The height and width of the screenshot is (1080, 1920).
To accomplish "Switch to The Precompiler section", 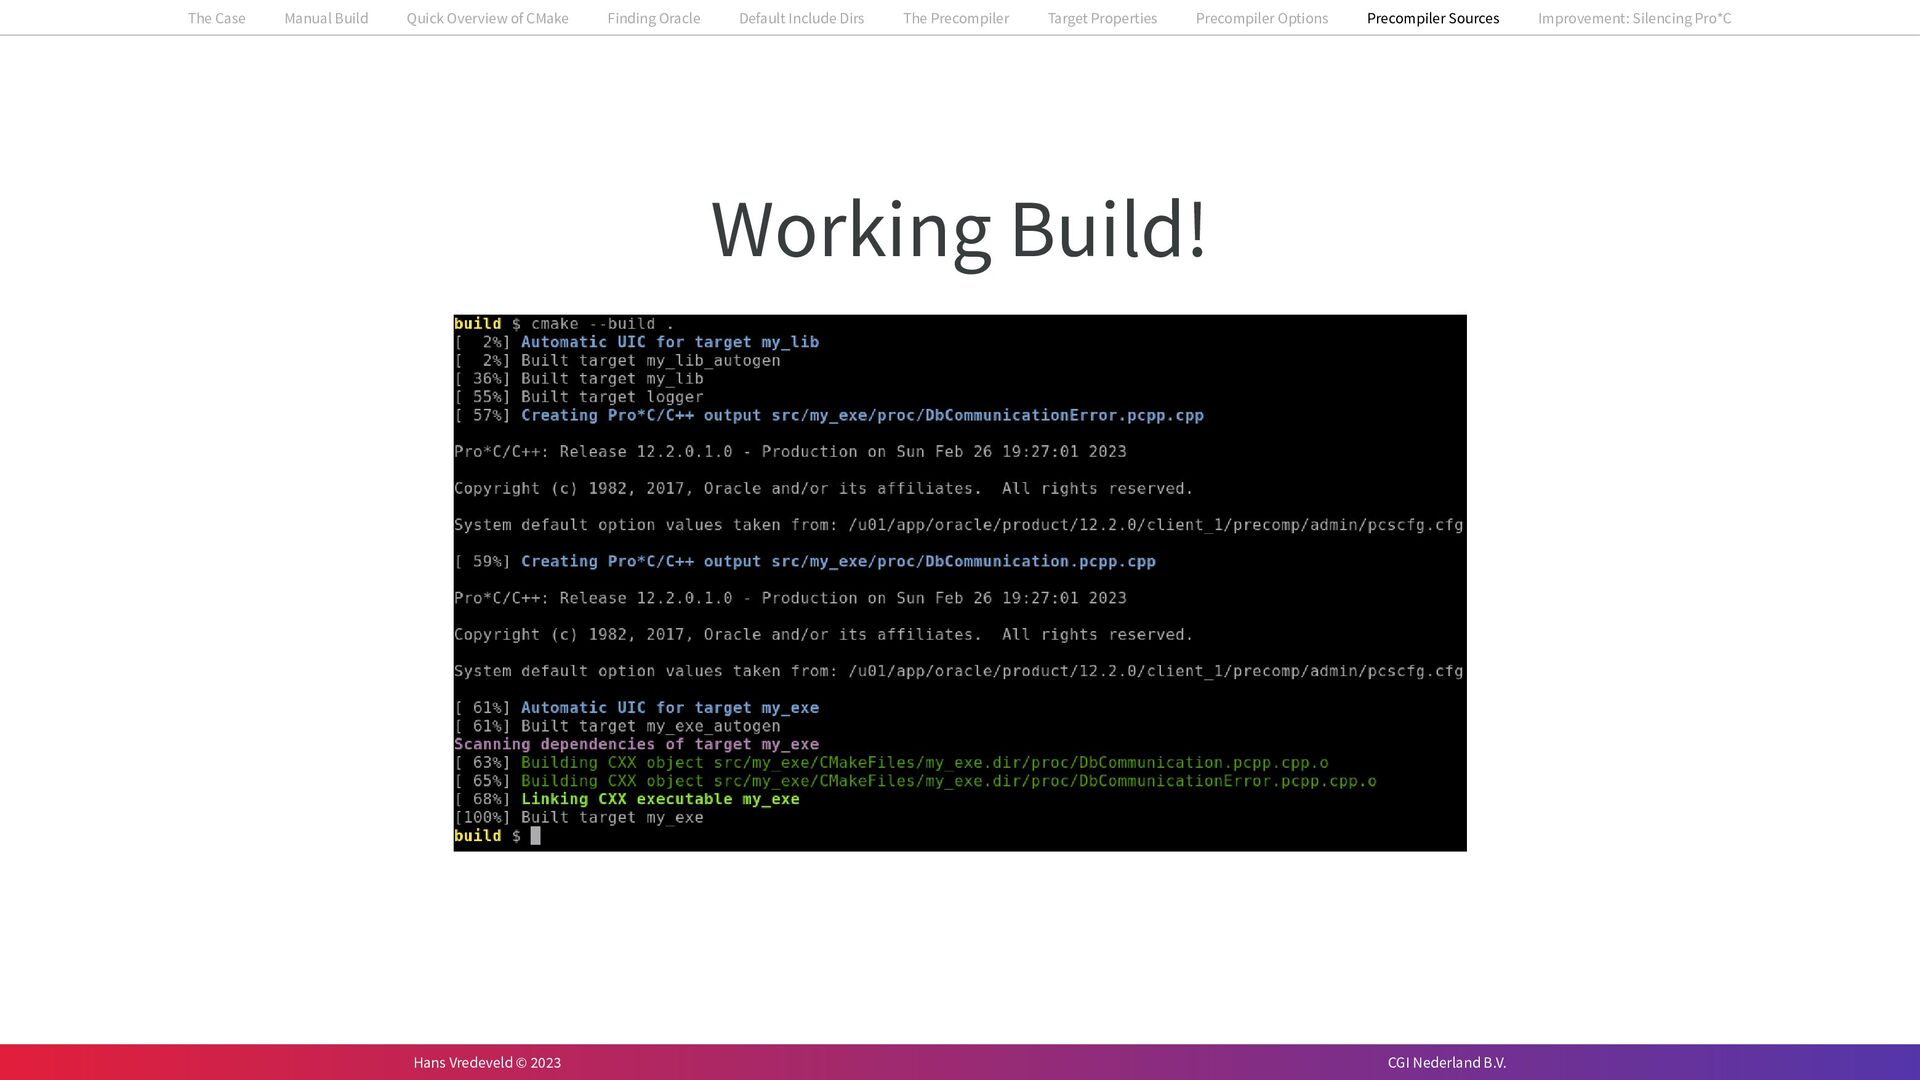I will (x=955, y=18).
